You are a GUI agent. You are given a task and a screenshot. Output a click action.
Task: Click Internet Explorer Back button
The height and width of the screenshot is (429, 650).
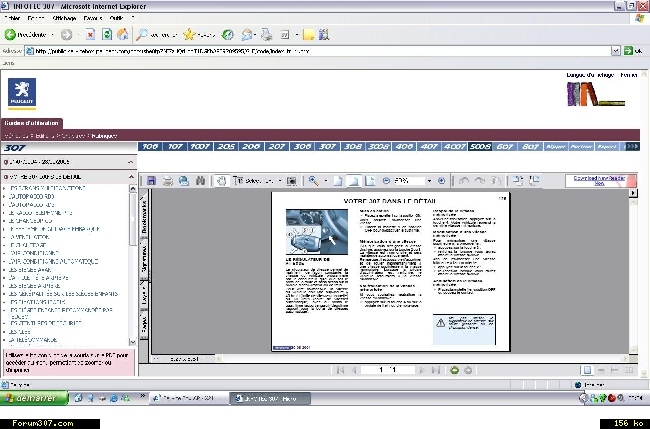pyautogui.click(x=27, y=35)
